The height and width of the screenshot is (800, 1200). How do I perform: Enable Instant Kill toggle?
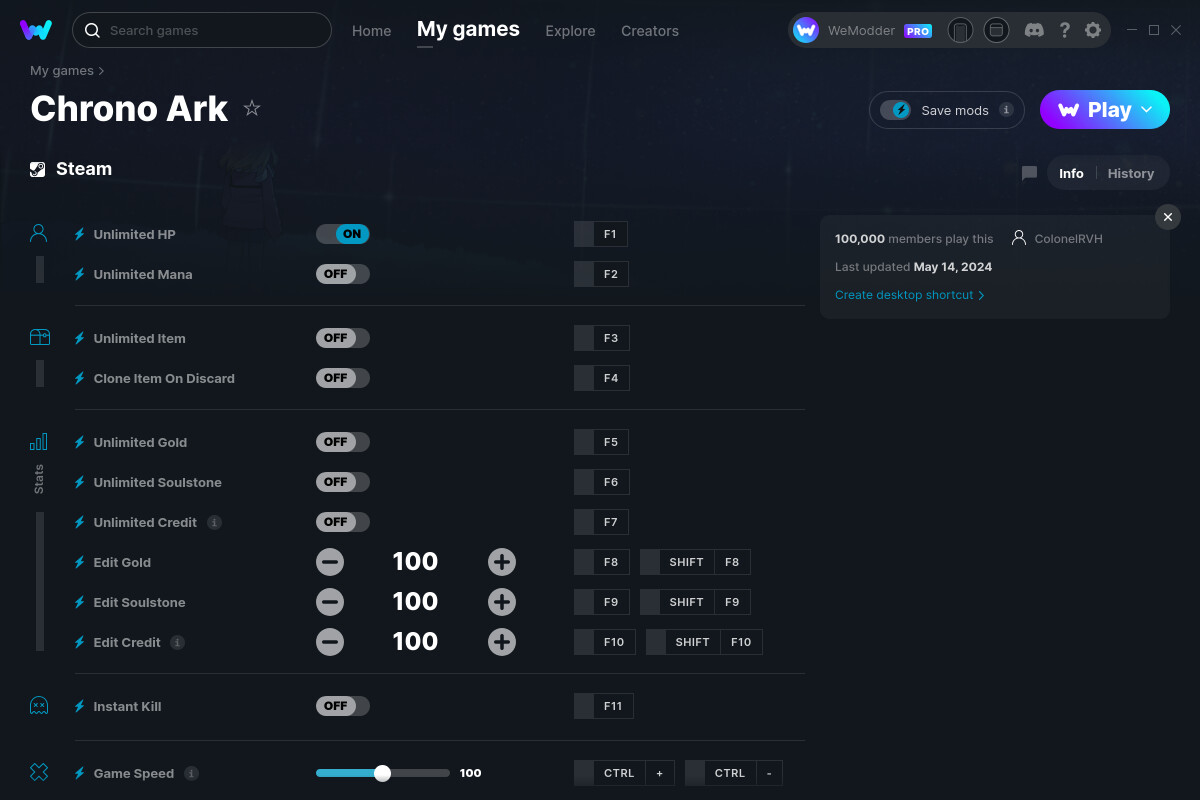[x=343, y=706]
